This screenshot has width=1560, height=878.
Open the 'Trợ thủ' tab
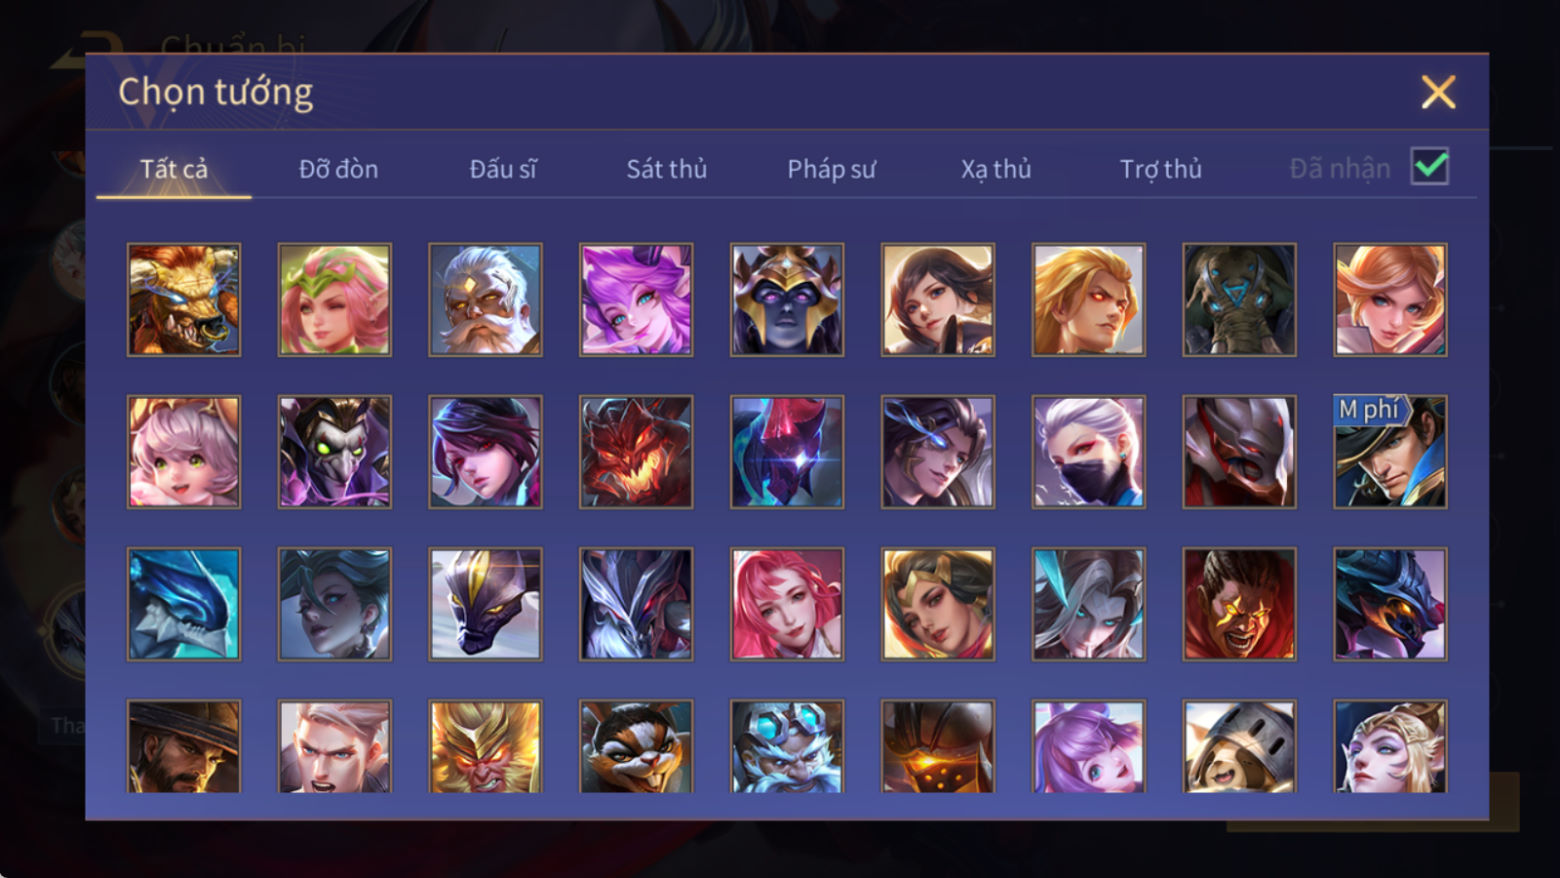pos(1161,169)
